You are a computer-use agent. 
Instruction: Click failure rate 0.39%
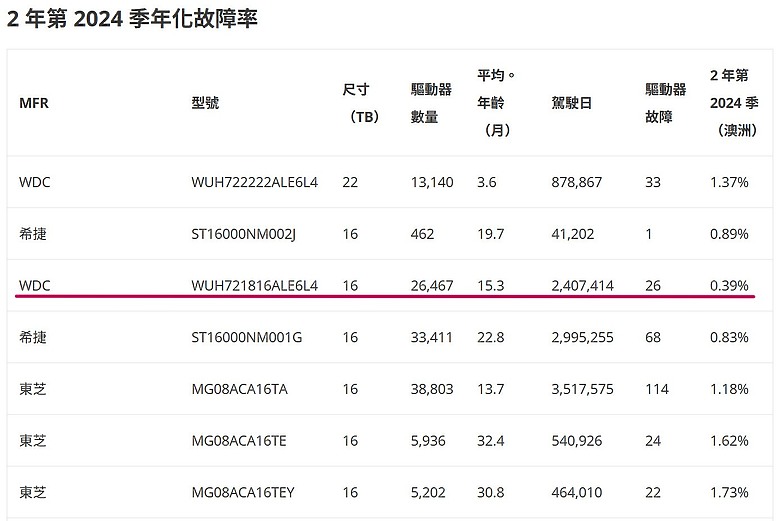pyautogui.click(x=729, y=286)
